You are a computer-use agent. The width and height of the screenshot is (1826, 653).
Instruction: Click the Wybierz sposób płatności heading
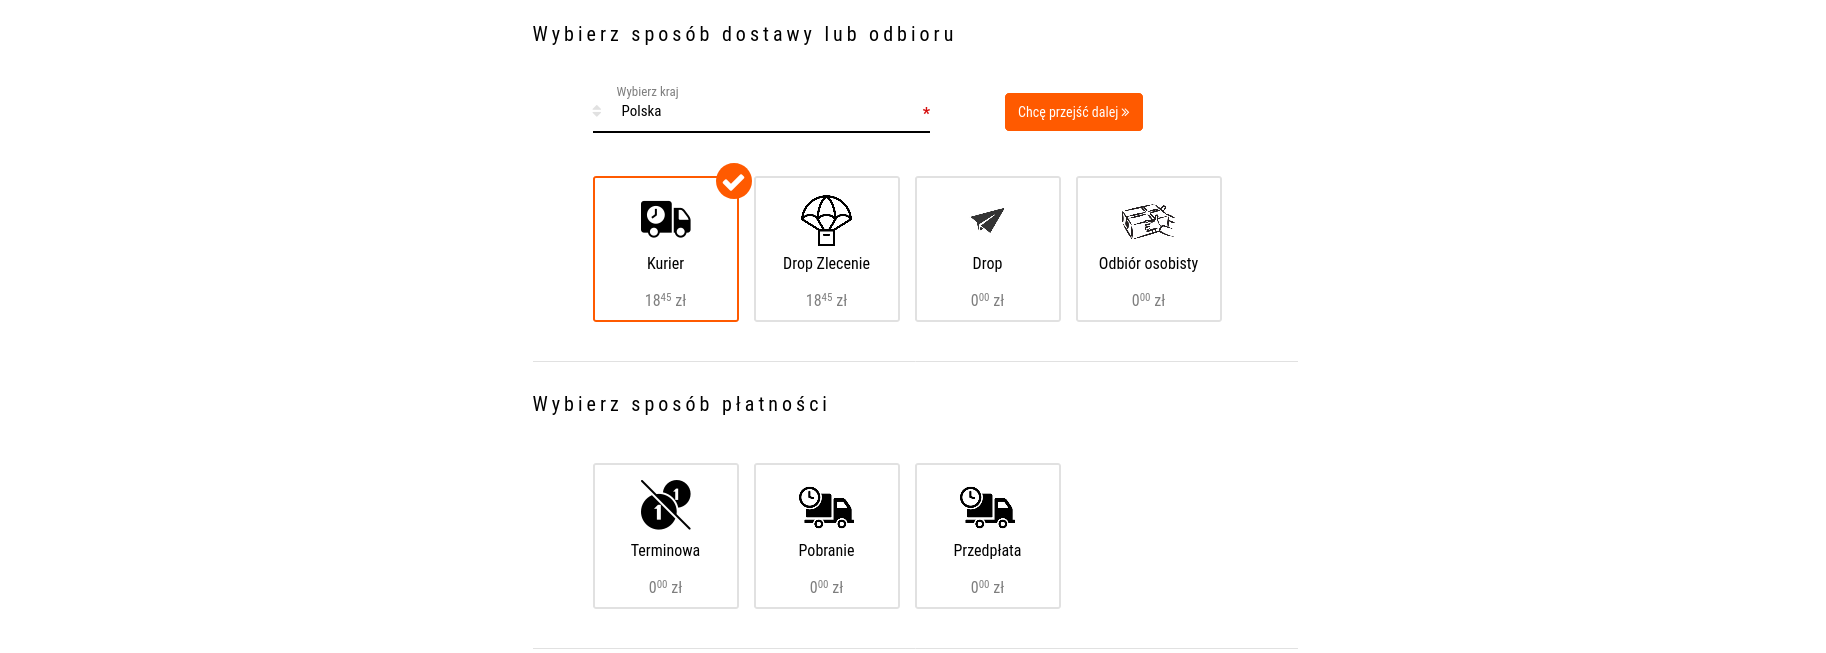[680, 404]
